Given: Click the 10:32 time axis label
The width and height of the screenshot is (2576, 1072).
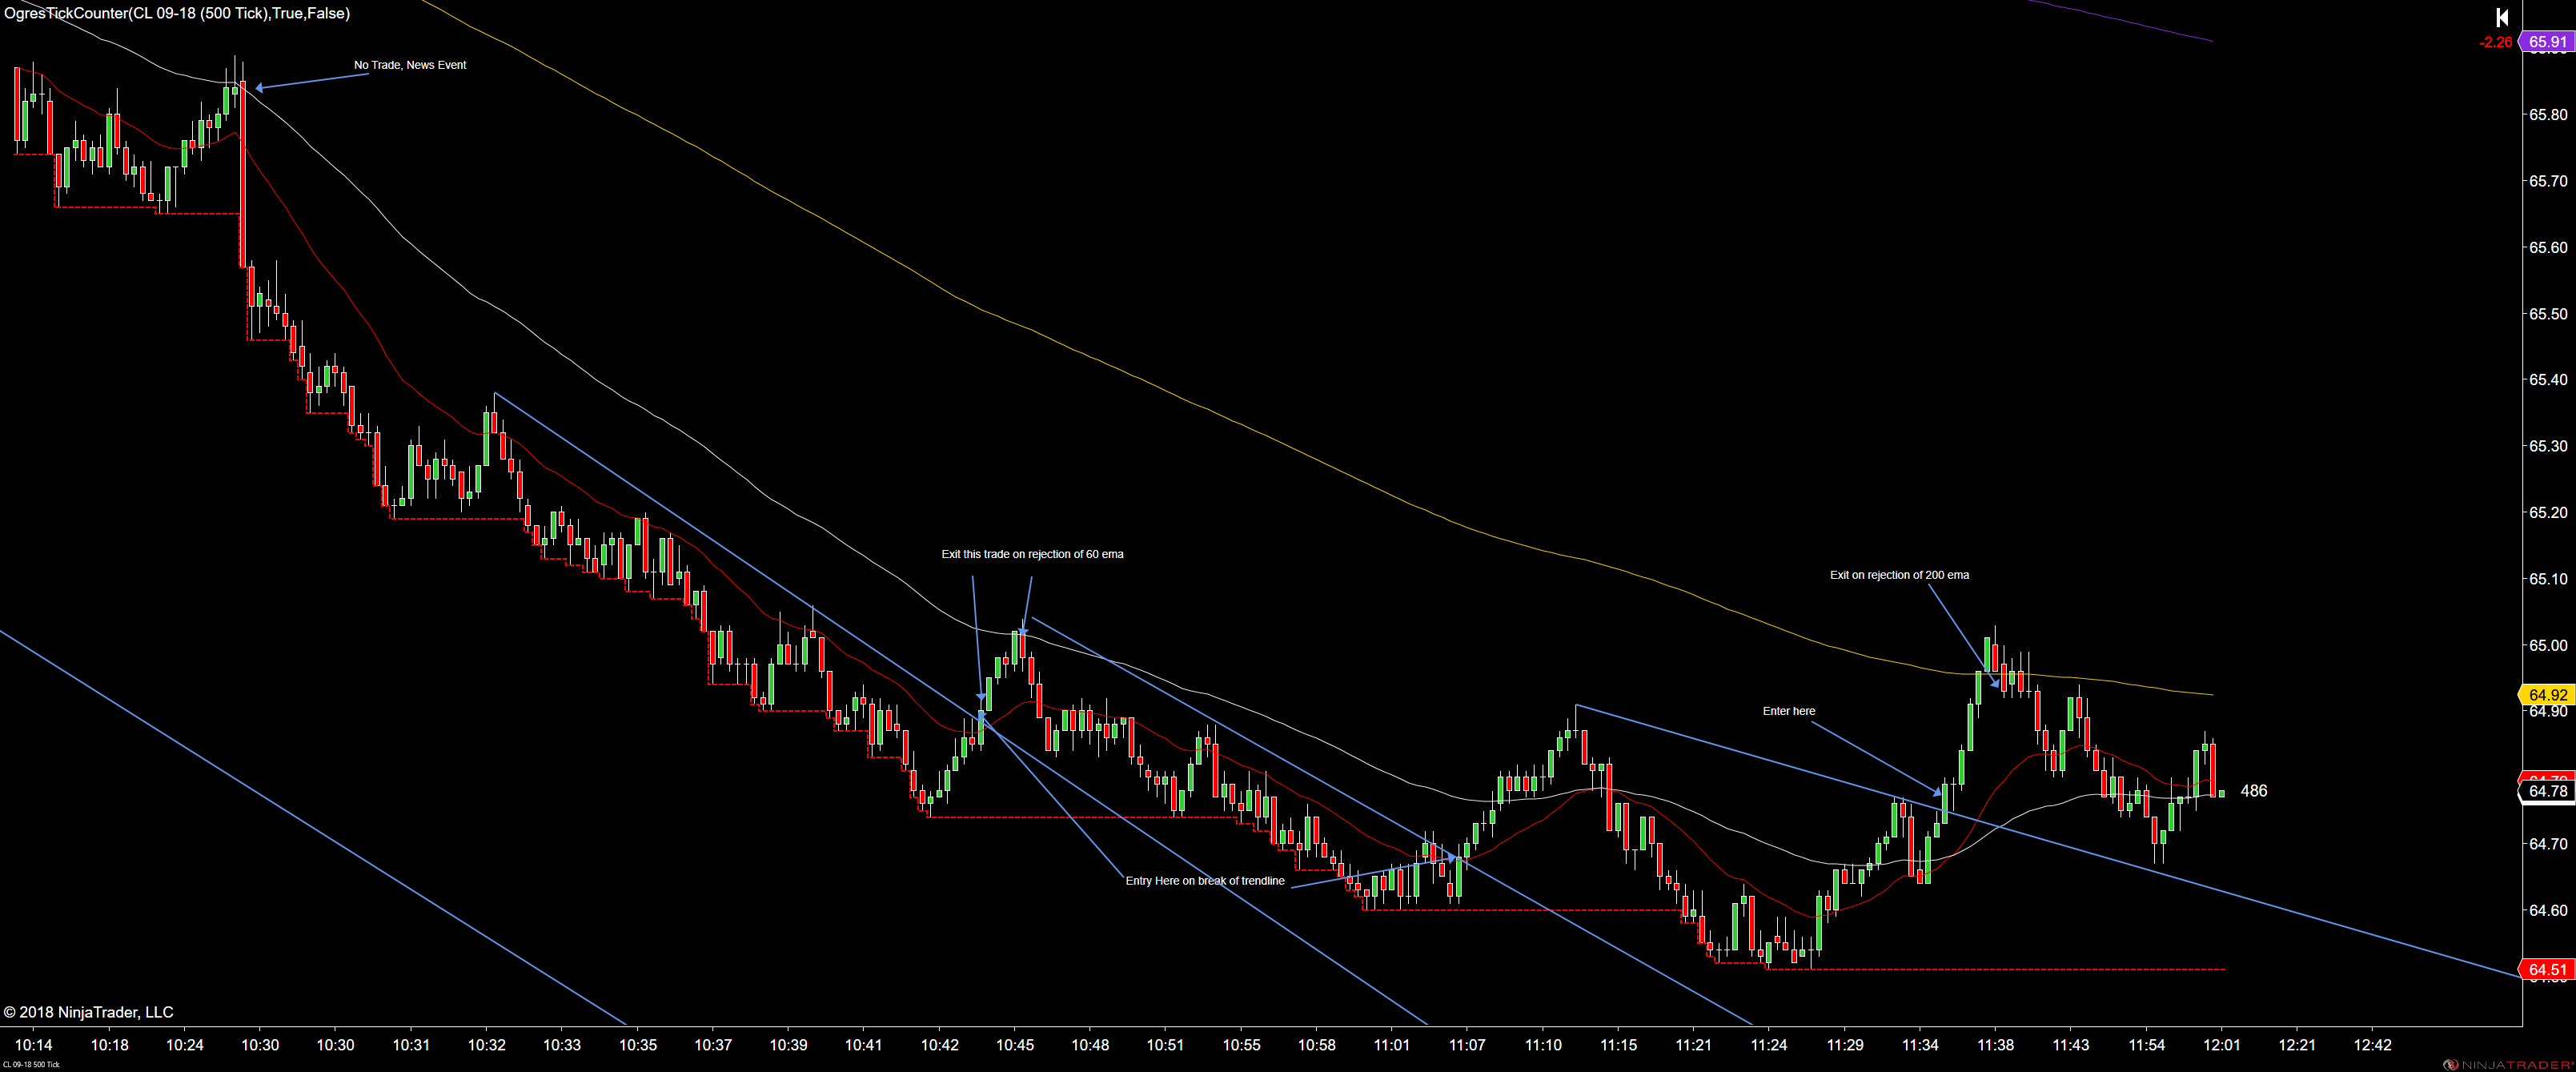Looking at the screenshot, I should point(487,1045).
